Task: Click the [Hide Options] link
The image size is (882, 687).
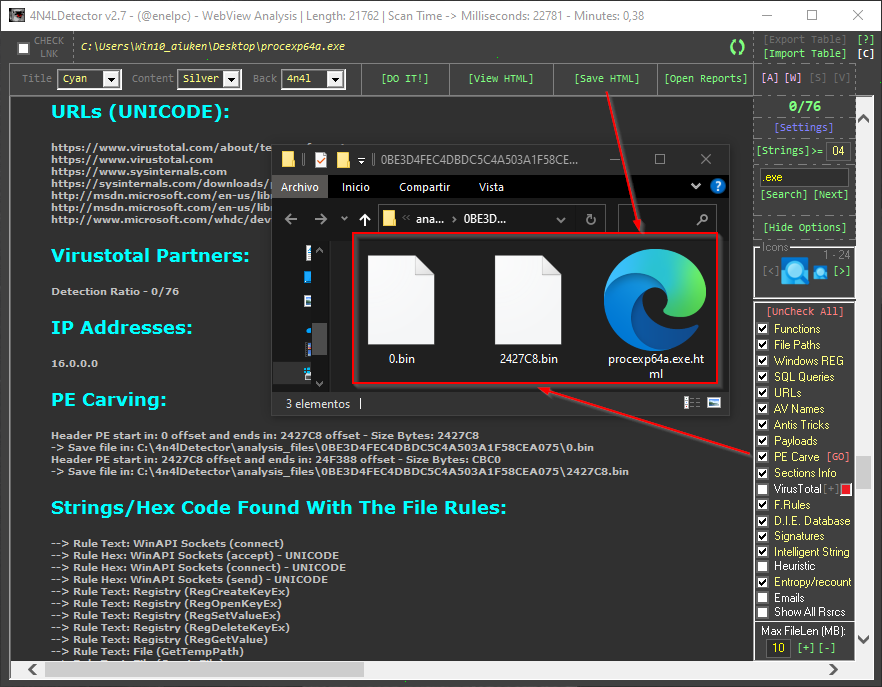Action: (804, 227)
